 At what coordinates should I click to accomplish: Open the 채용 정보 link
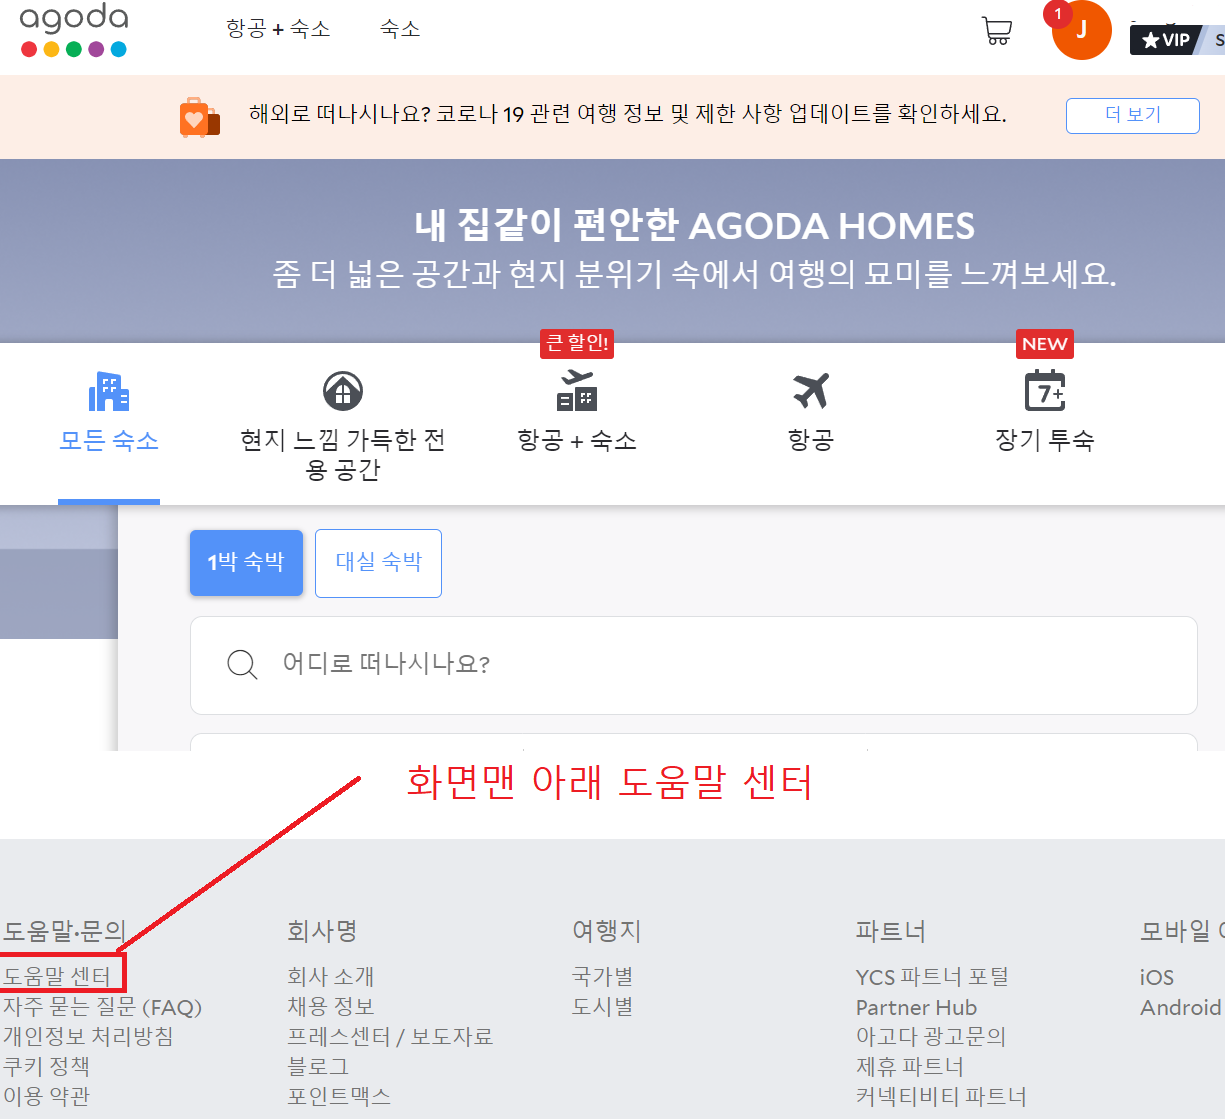click(331, 1006)
